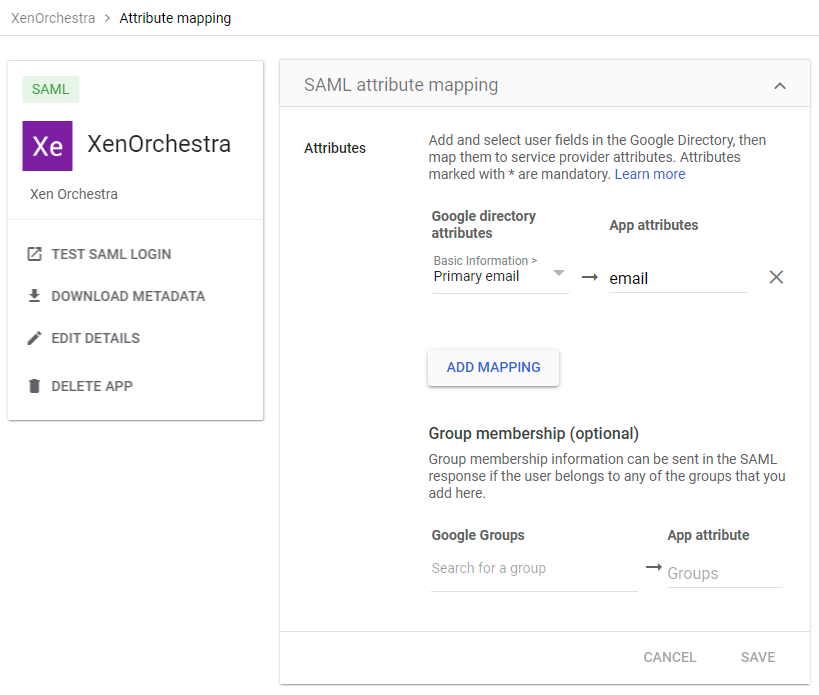This screenshot has height=695, width=819.
Task: Choose Delete App in the side panel
Action: (92, 386)
